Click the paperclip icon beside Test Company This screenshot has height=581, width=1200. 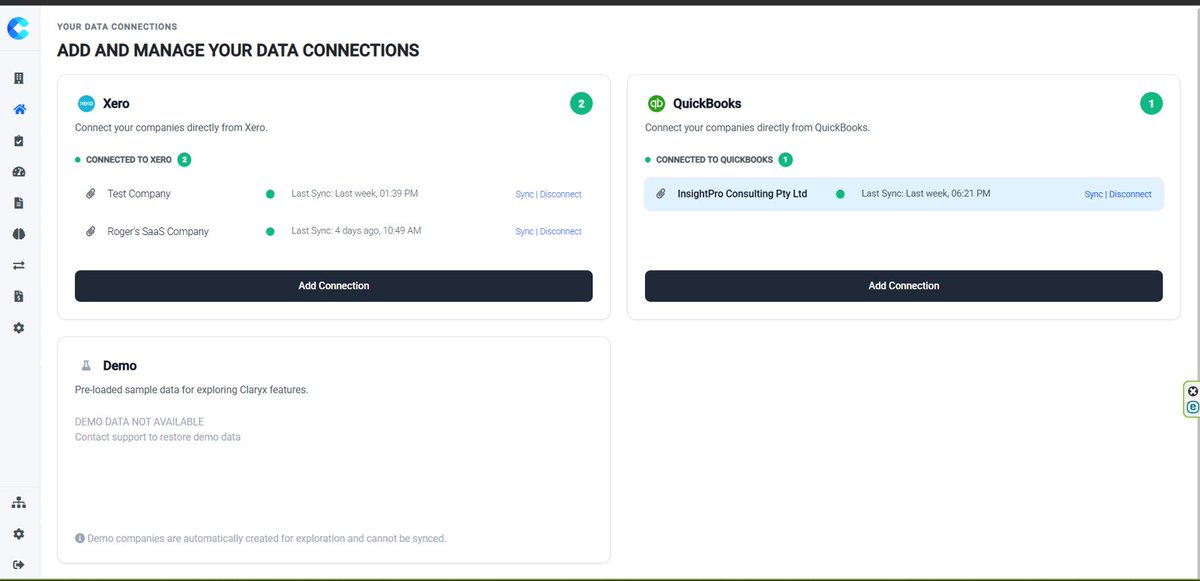tap(90, 194)
